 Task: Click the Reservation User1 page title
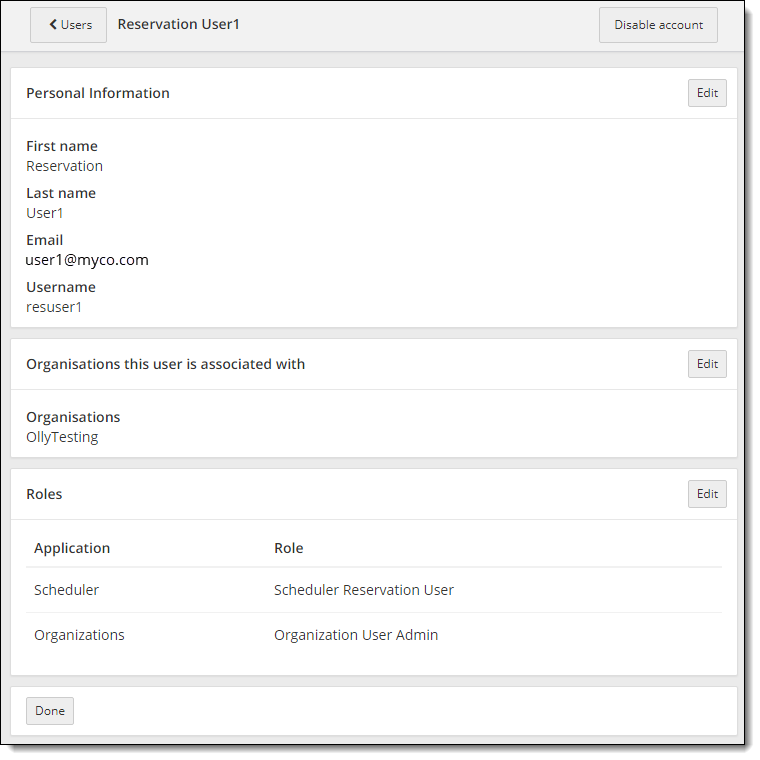tap(178, 24)
